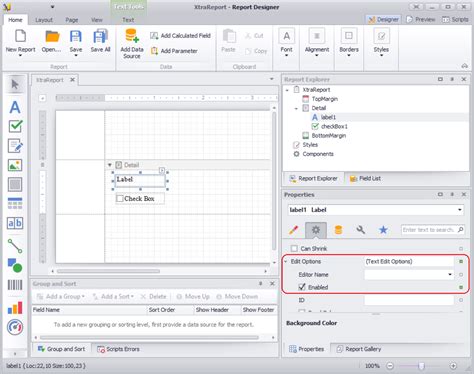474x374 pixels.
Task: Switch to the Page ribbon tab
Action: coord(72,20)
